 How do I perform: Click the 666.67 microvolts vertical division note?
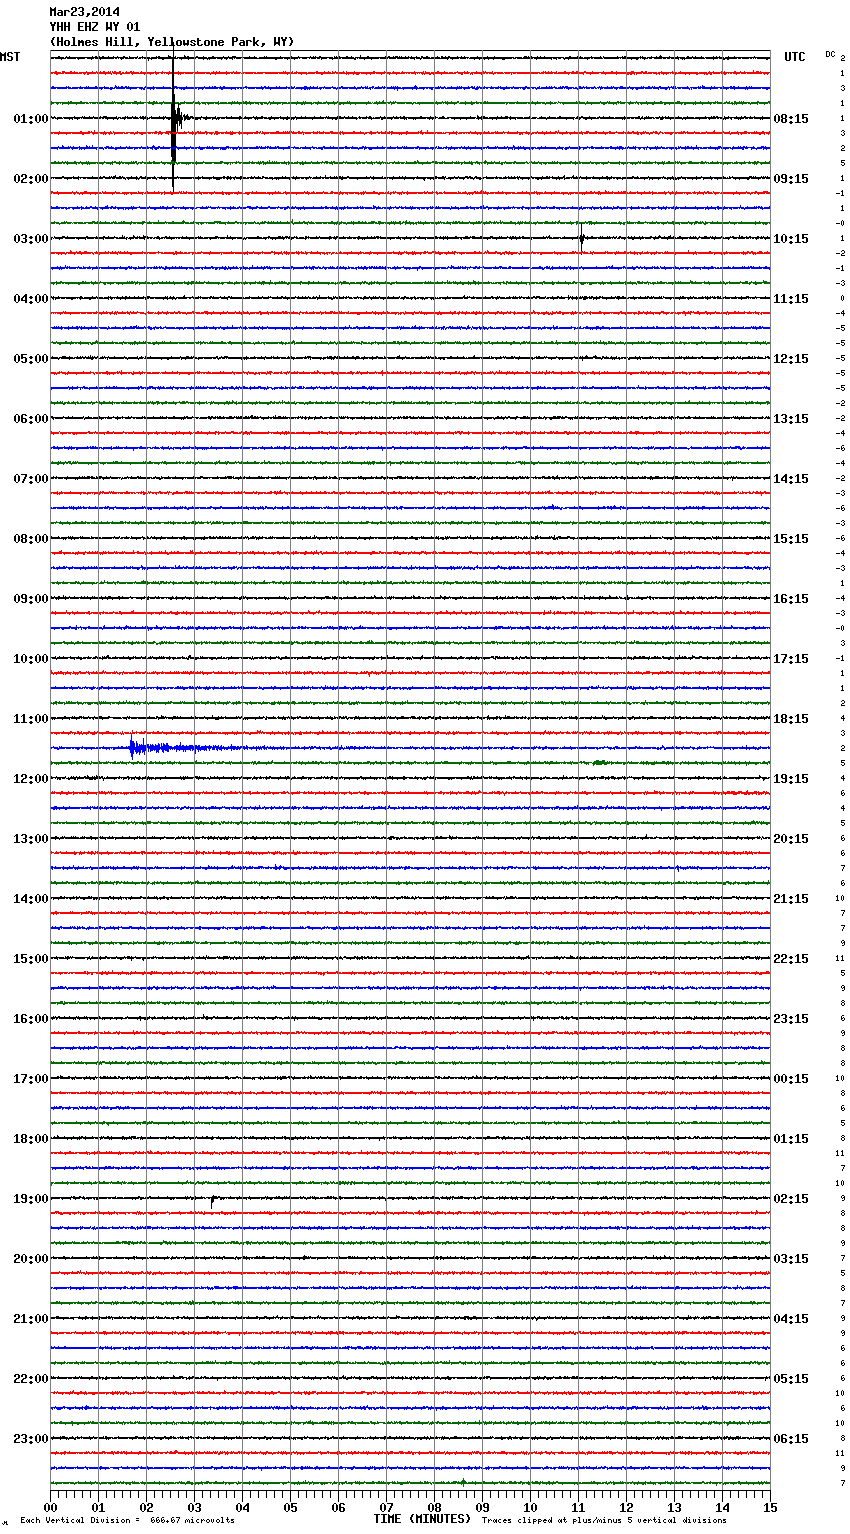[x=128, y=1521]
